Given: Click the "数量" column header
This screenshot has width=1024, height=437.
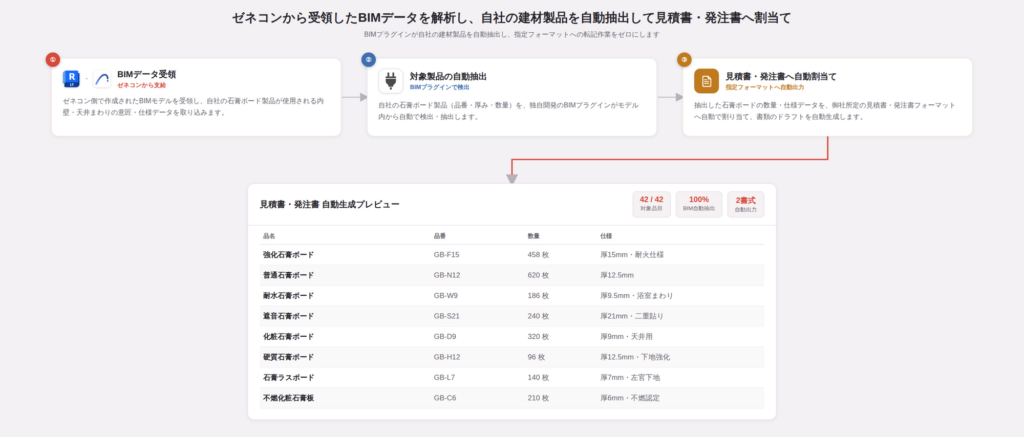Looking at the screenshot, I should point(534,236).
